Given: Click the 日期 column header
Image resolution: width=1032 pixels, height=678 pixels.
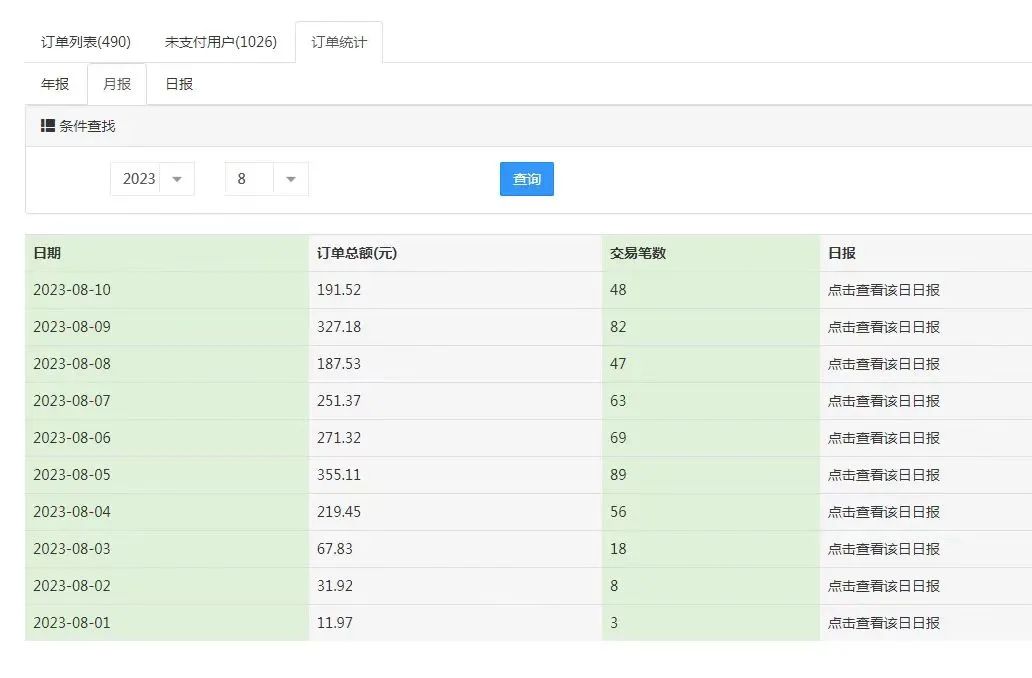Looking at the screenshot, I should tap(45, 253).
